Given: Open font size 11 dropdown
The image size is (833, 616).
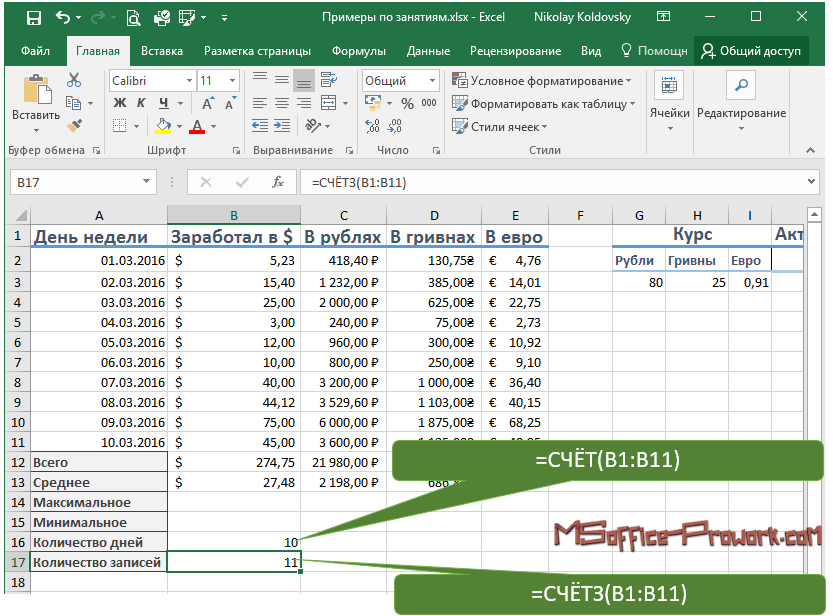Looking at the screenshot, I should coord(232,81).
